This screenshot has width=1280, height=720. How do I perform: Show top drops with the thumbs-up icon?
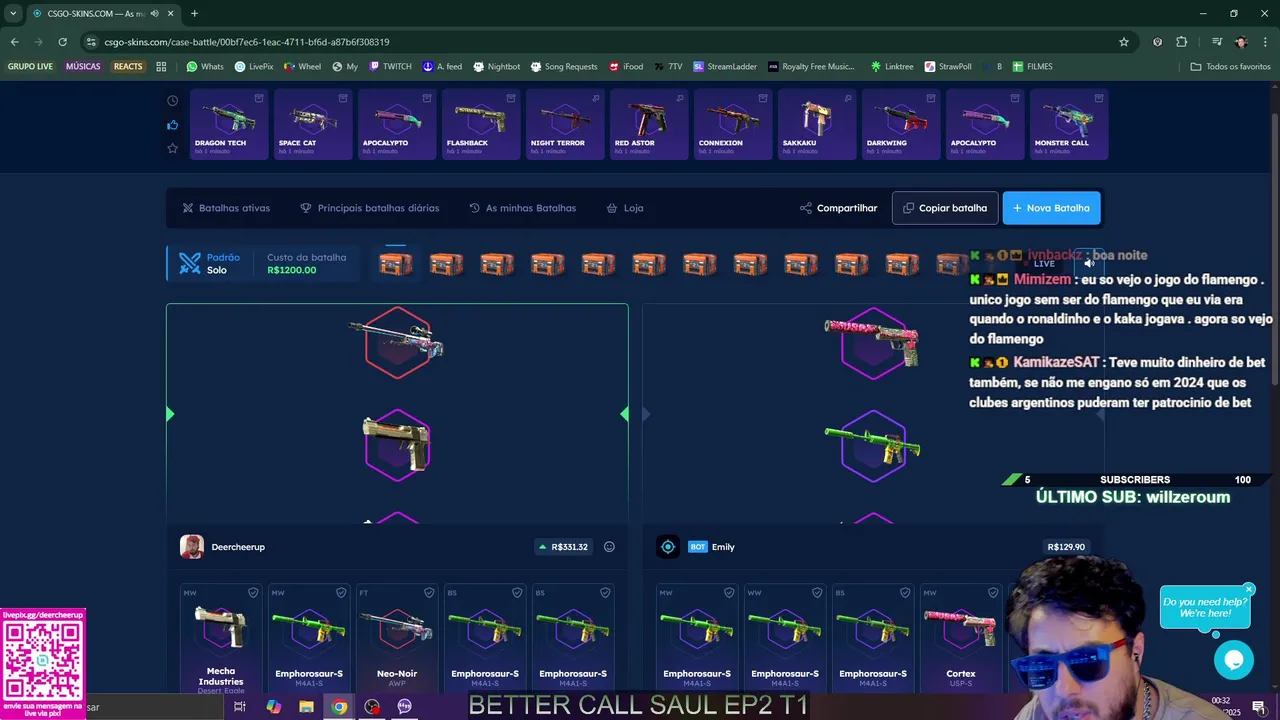point(173,125)
